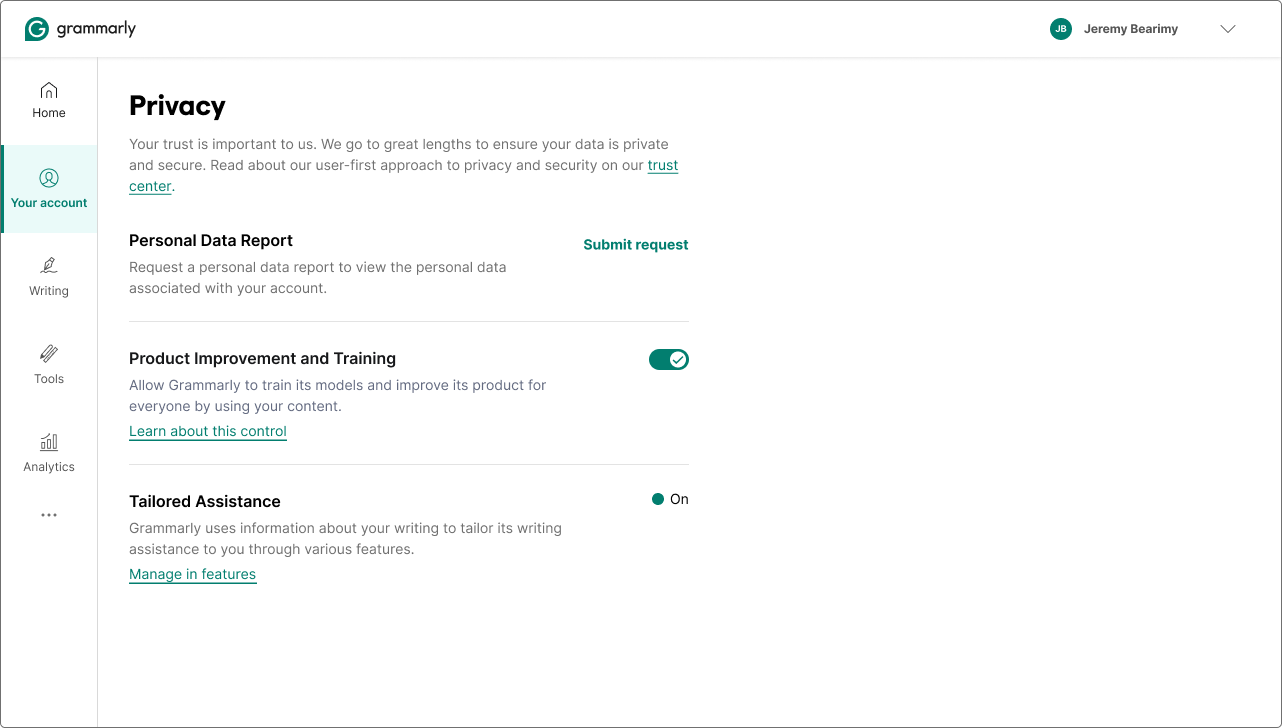Select the Home icon in the sidebar
Screen dimensions: 1282x728
[x=48, y=89]
